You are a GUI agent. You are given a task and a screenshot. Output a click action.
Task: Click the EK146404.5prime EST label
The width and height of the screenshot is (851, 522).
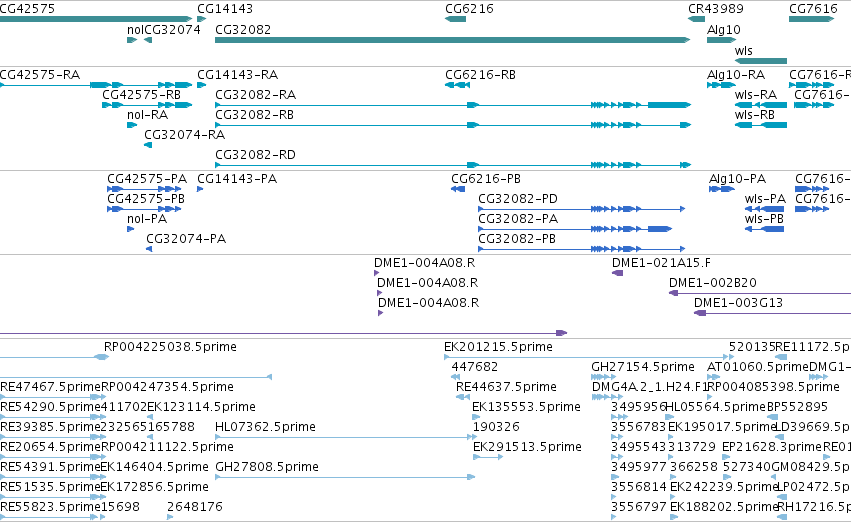[155, 467]
